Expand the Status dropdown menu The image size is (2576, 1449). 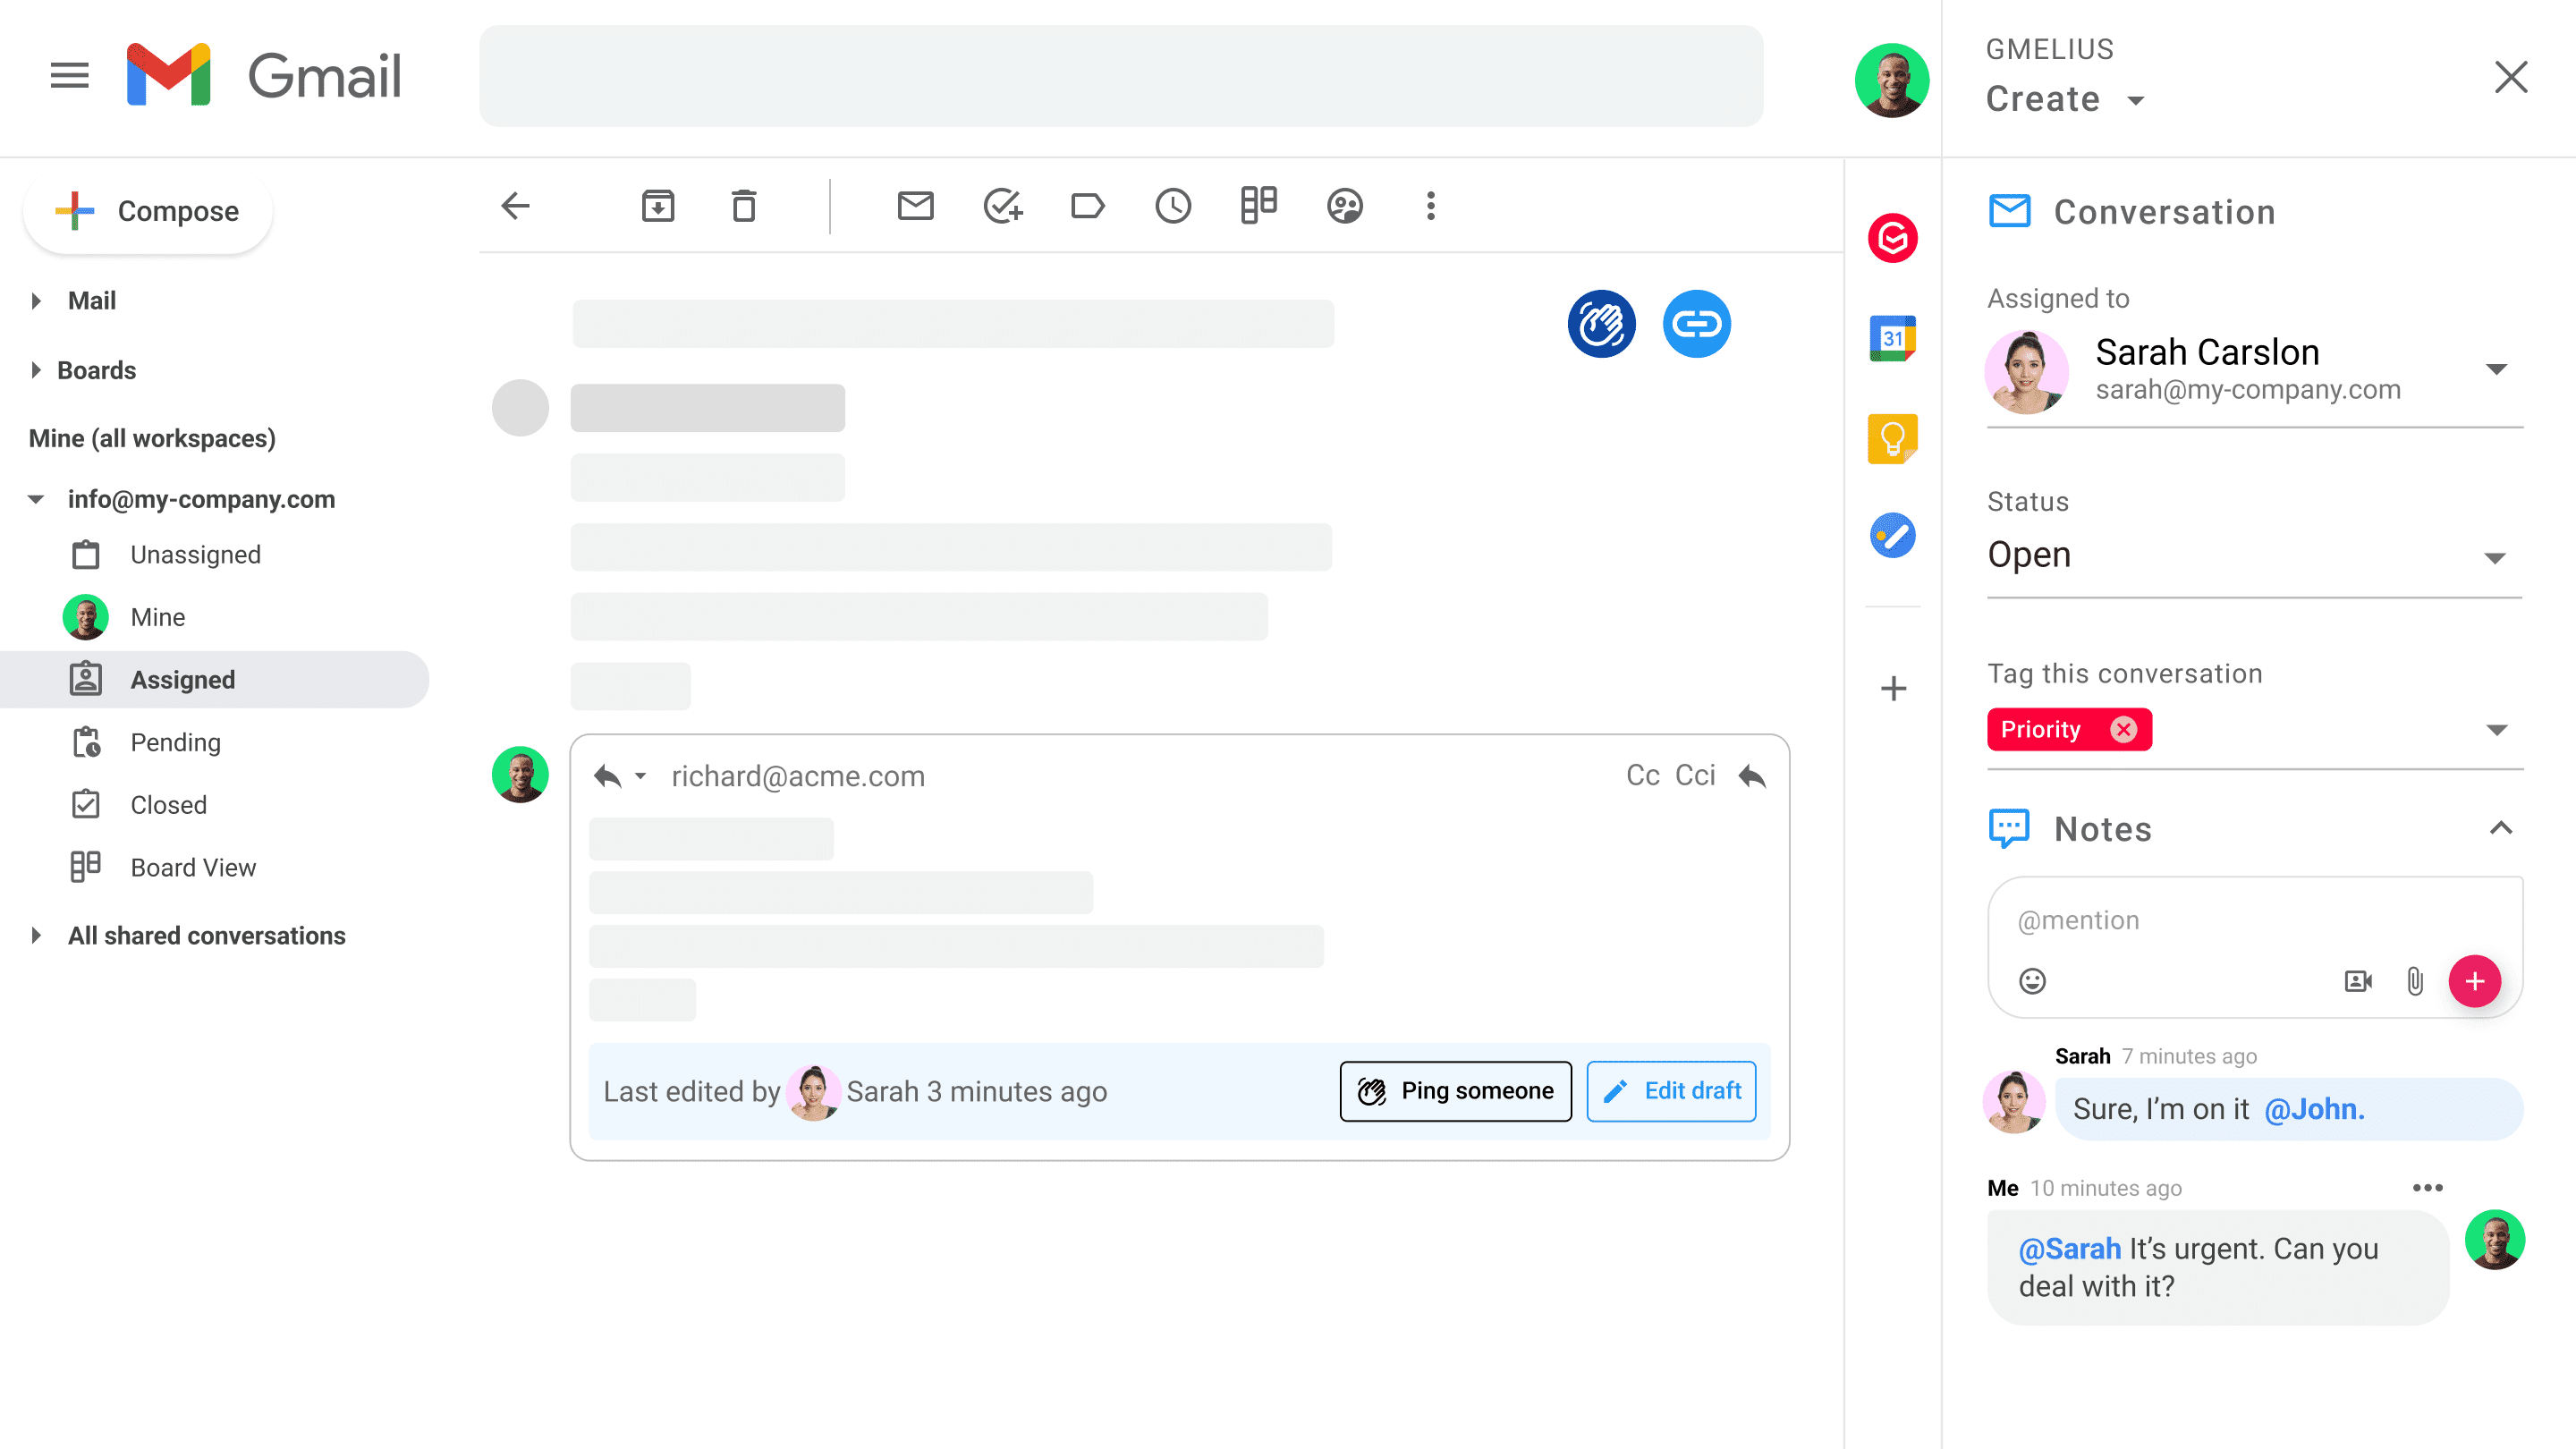click(x=2500, y=555)
